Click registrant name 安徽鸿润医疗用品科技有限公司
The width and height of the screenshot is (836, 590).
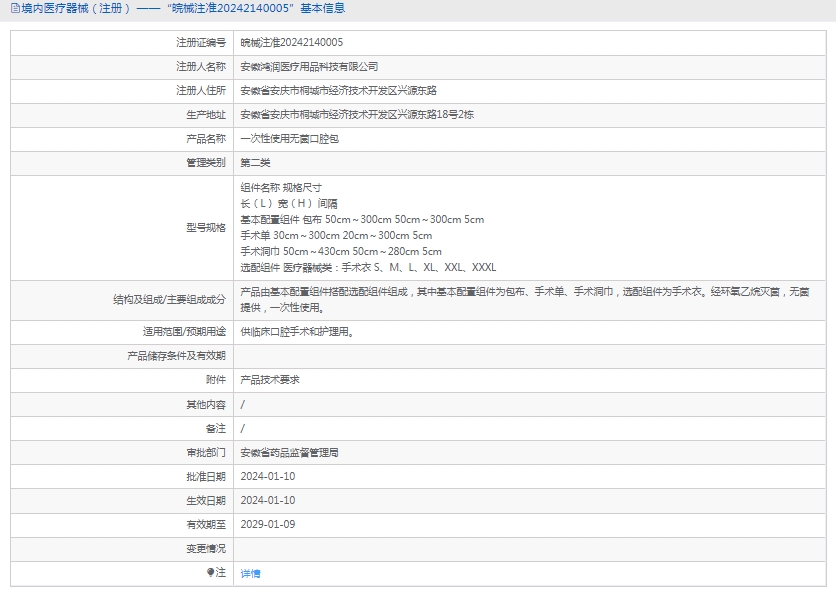[309, 67]
